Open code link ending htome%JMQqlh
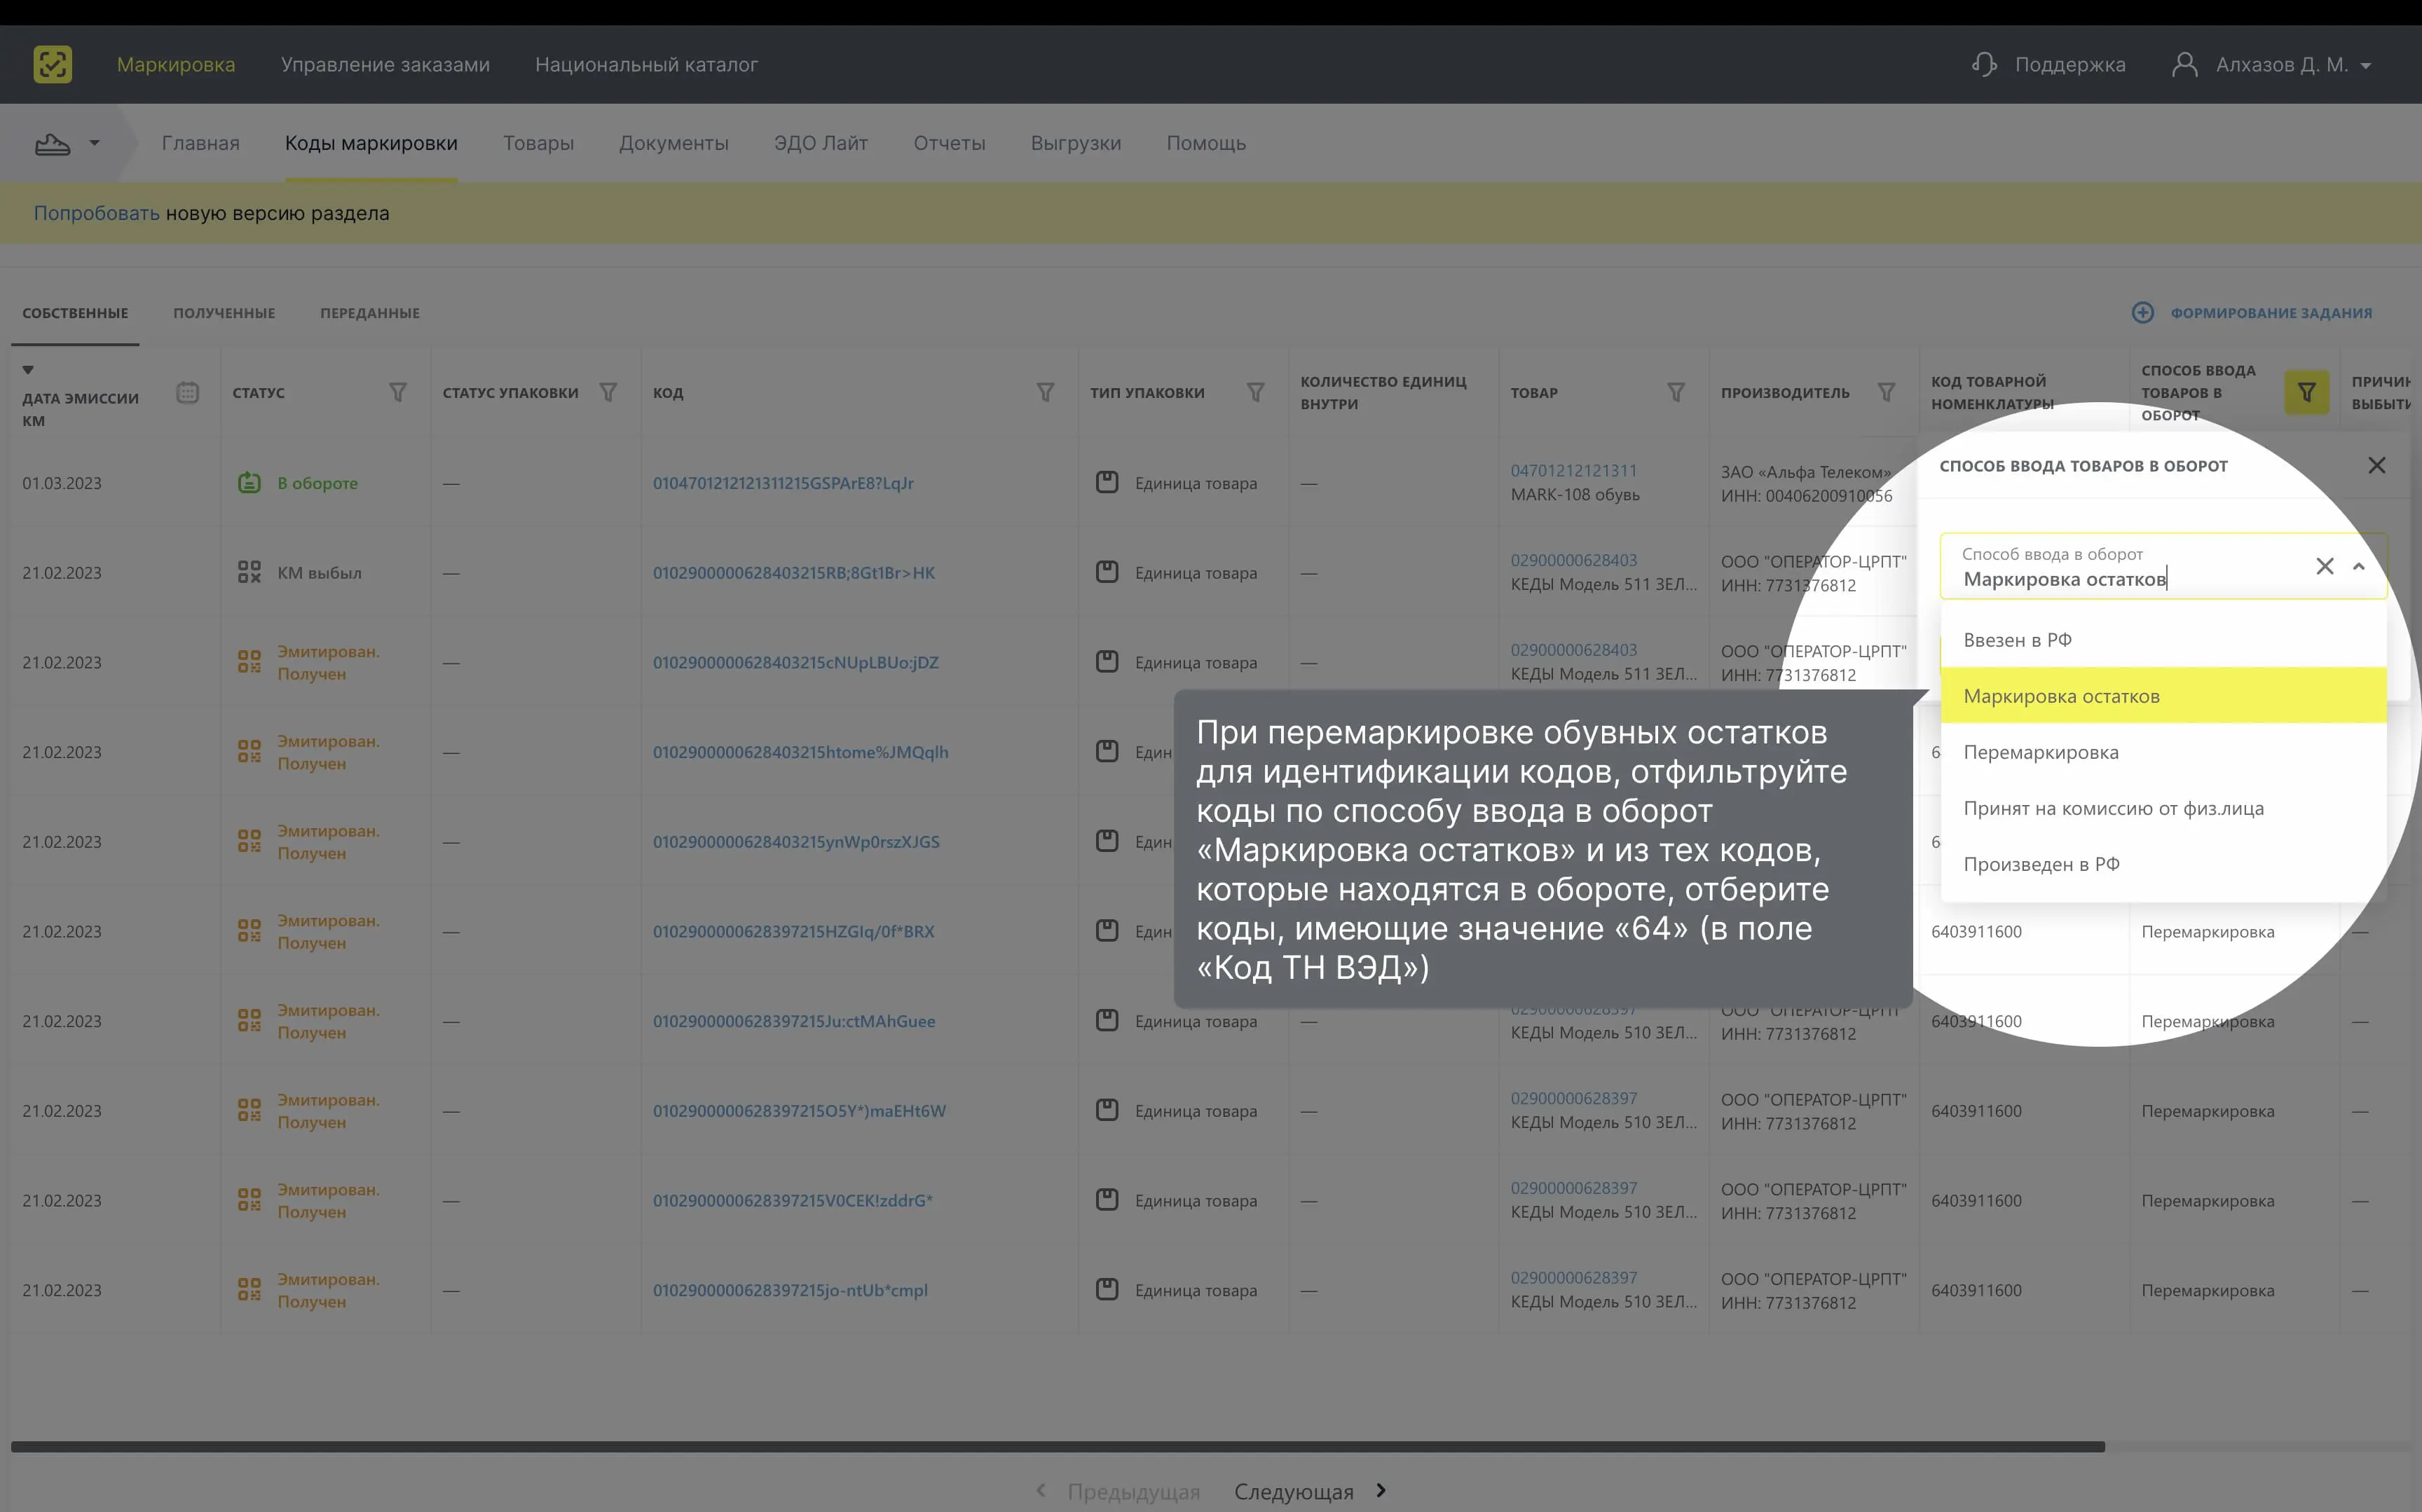2422x1512 pixels. coord(801,752)
